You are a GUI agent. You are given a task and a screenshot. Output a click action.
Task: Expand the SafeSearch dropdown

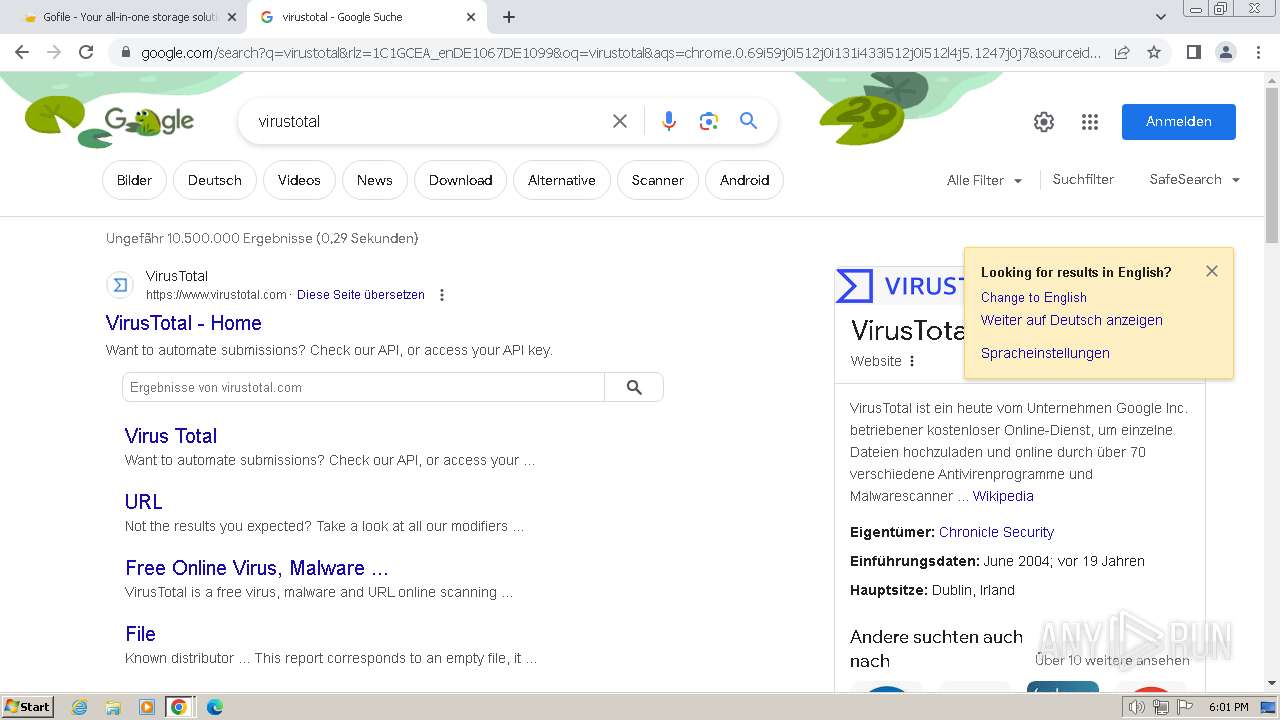[x=1194, y=179]
